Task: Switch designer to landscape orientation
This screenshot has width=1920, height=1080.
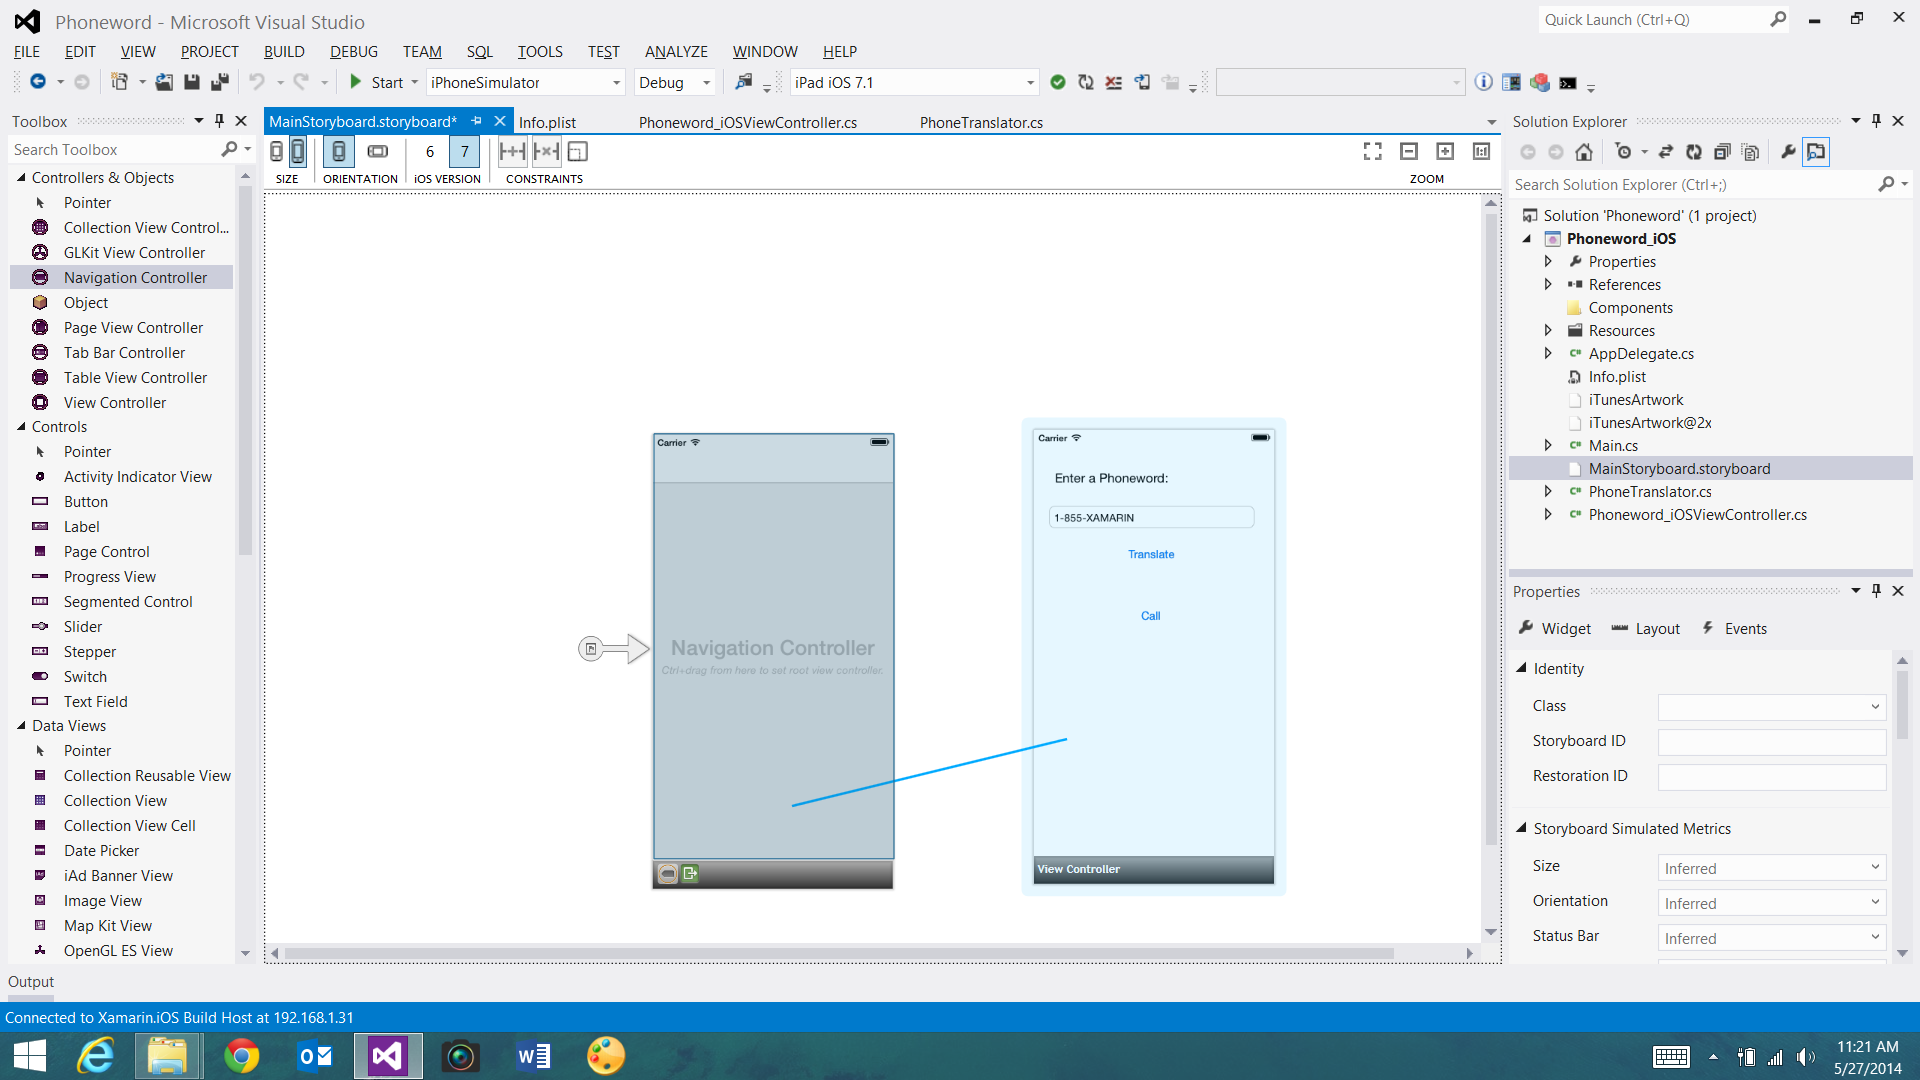Action: (378, 152)
